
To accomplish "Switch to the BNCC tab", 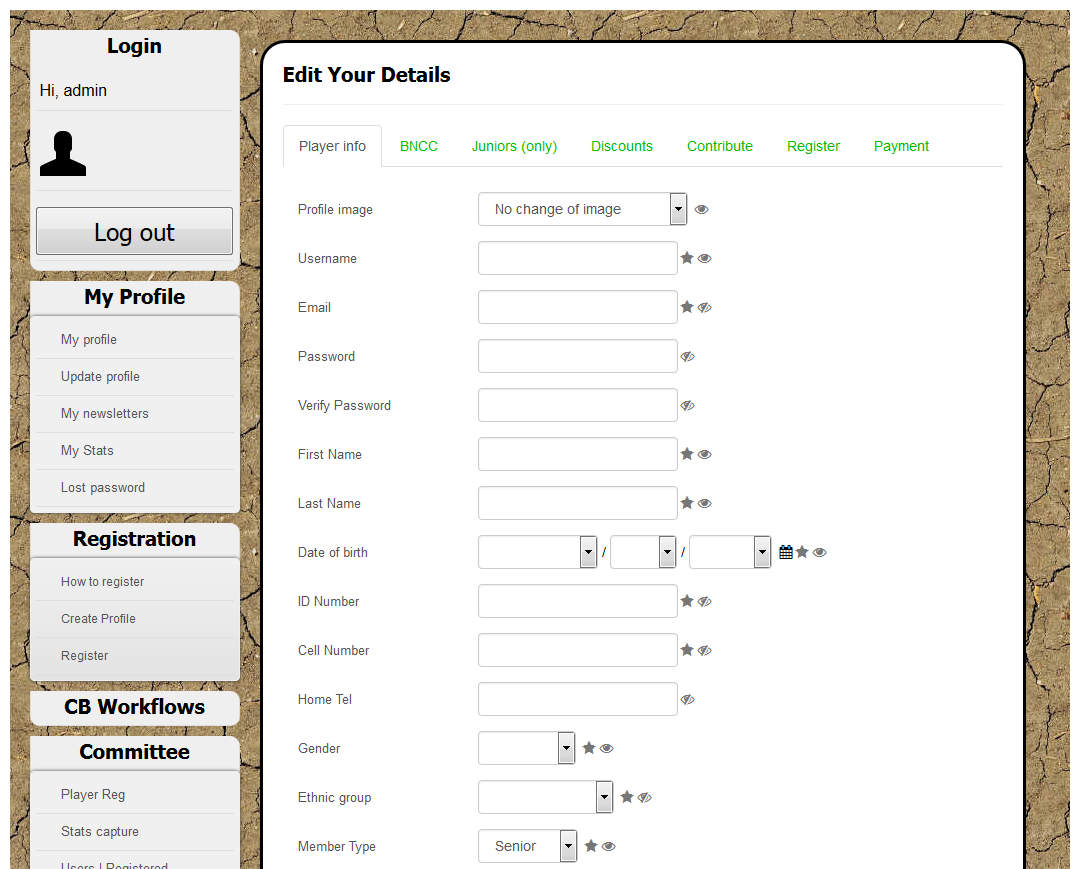I will tap(419, 146).
